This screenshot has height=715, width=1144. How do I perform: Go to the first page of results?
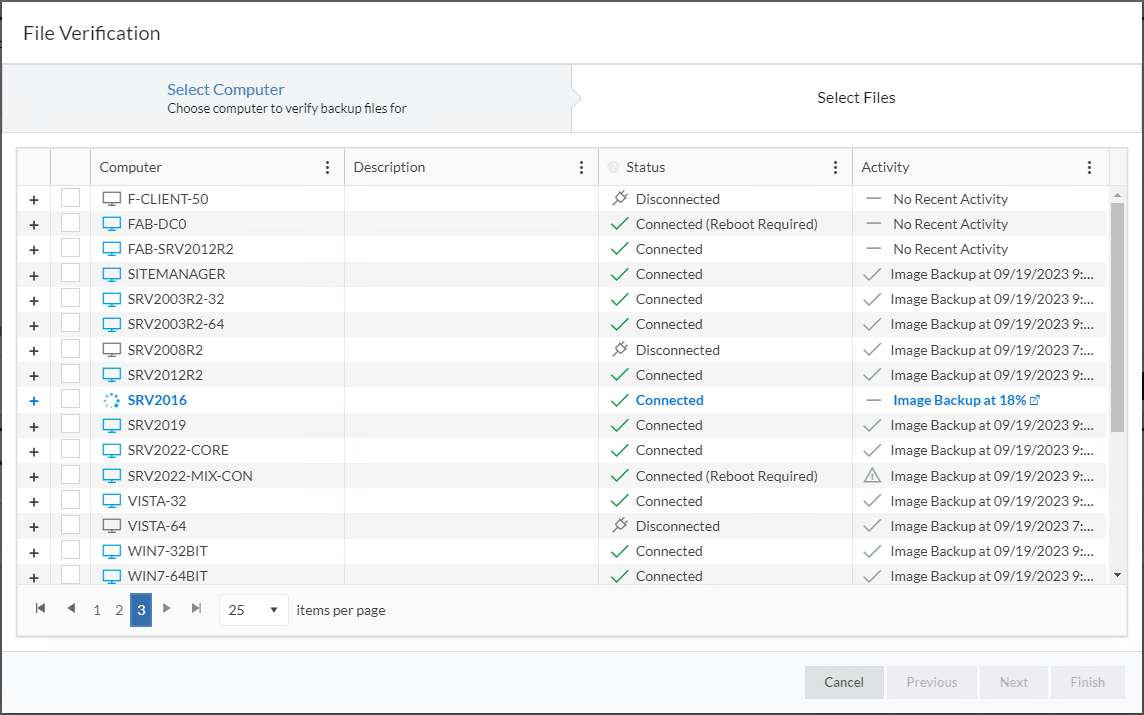tap(40, 609)
